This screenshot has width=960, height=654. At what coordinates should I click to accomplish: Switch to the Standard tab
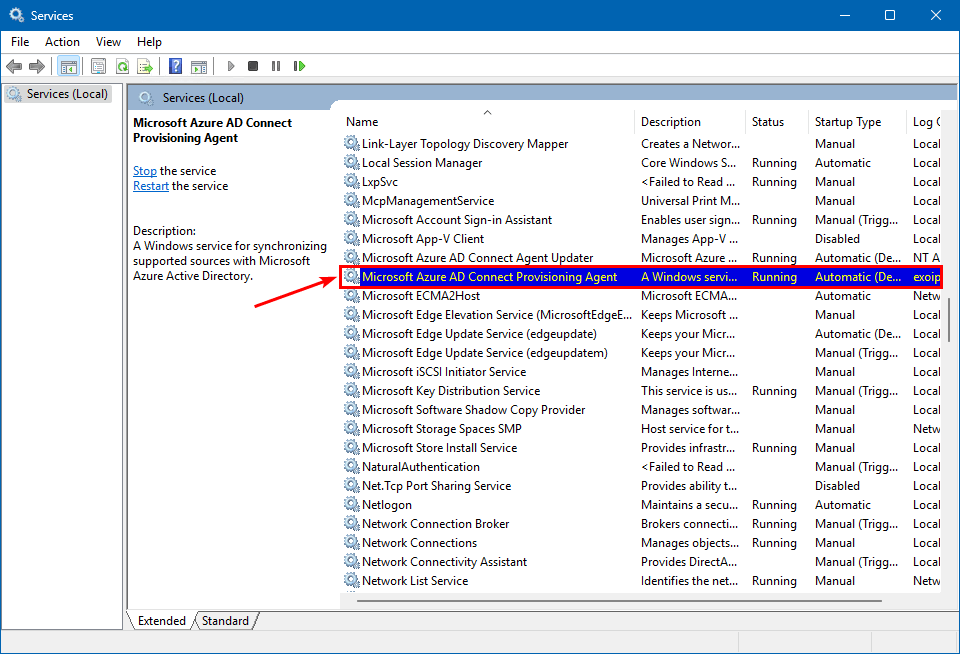[225, 621]
